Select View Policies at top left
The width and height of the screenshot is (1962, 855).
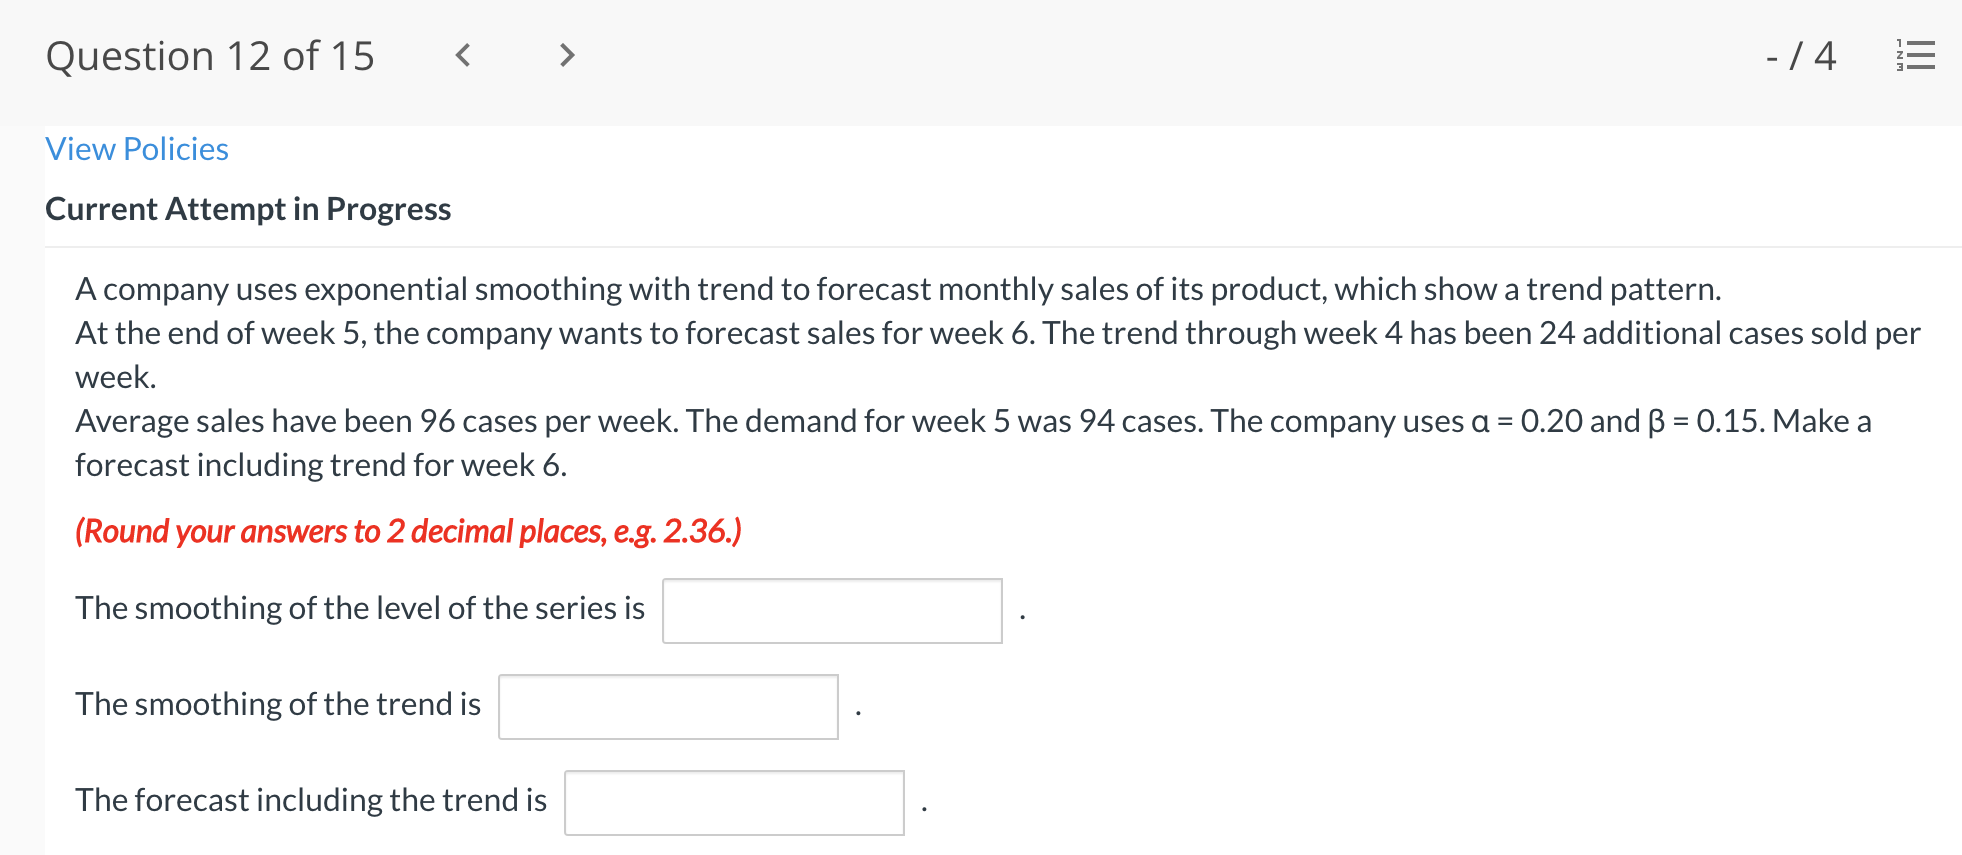(136, 148)
